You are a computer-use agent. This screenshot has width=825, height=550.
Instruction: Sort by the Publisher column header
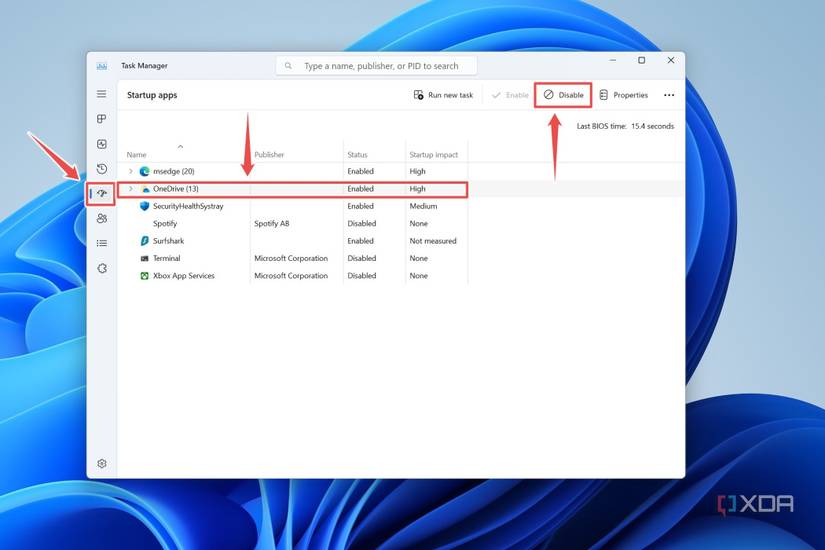269,155
